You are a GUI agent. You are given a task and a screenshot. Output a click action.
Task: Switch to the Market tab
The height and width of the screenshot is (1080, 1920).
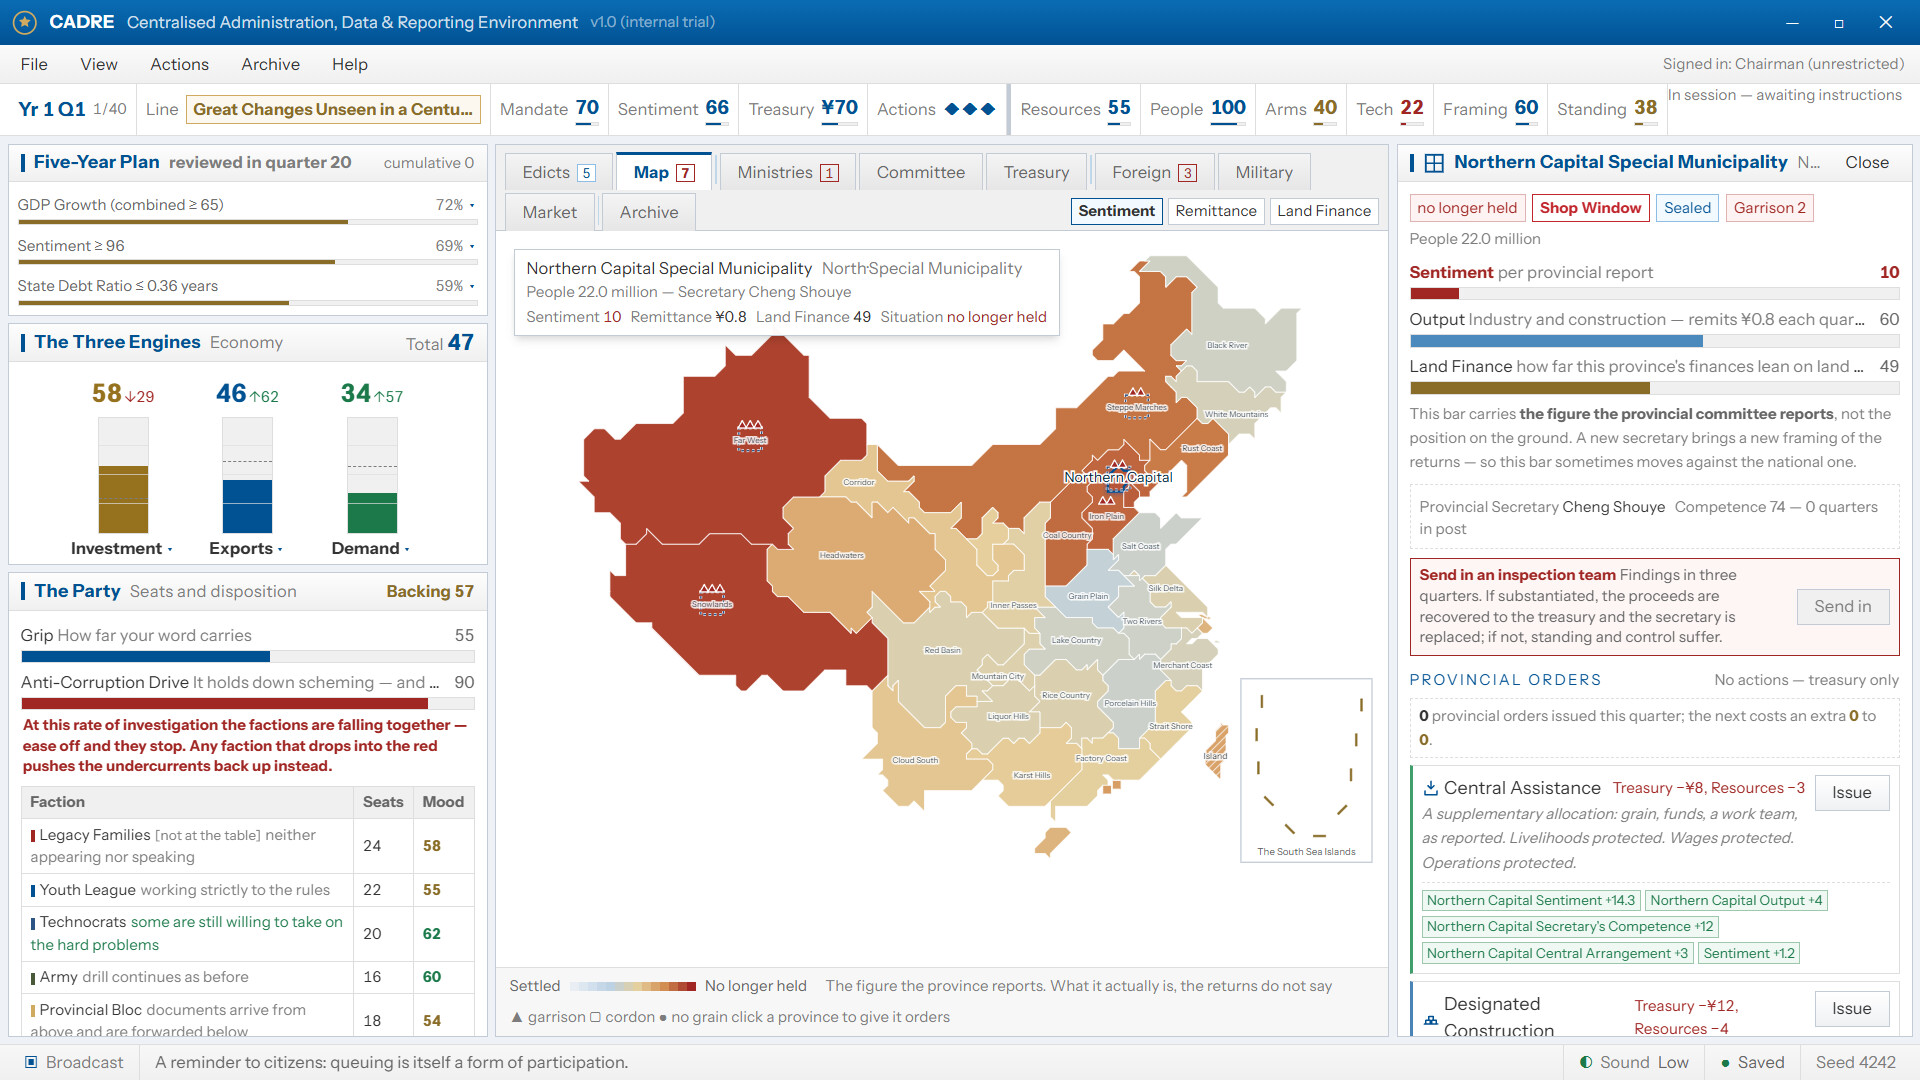(x=550, y=212)
